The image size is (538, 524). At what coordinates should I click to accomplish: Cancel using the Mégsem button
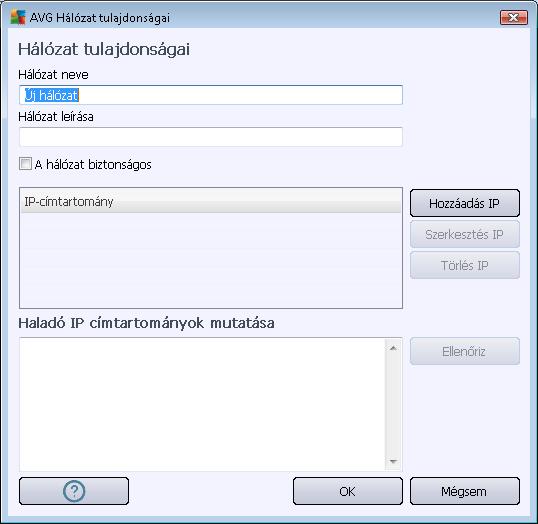pyautogui.click(x=465, y=491)
